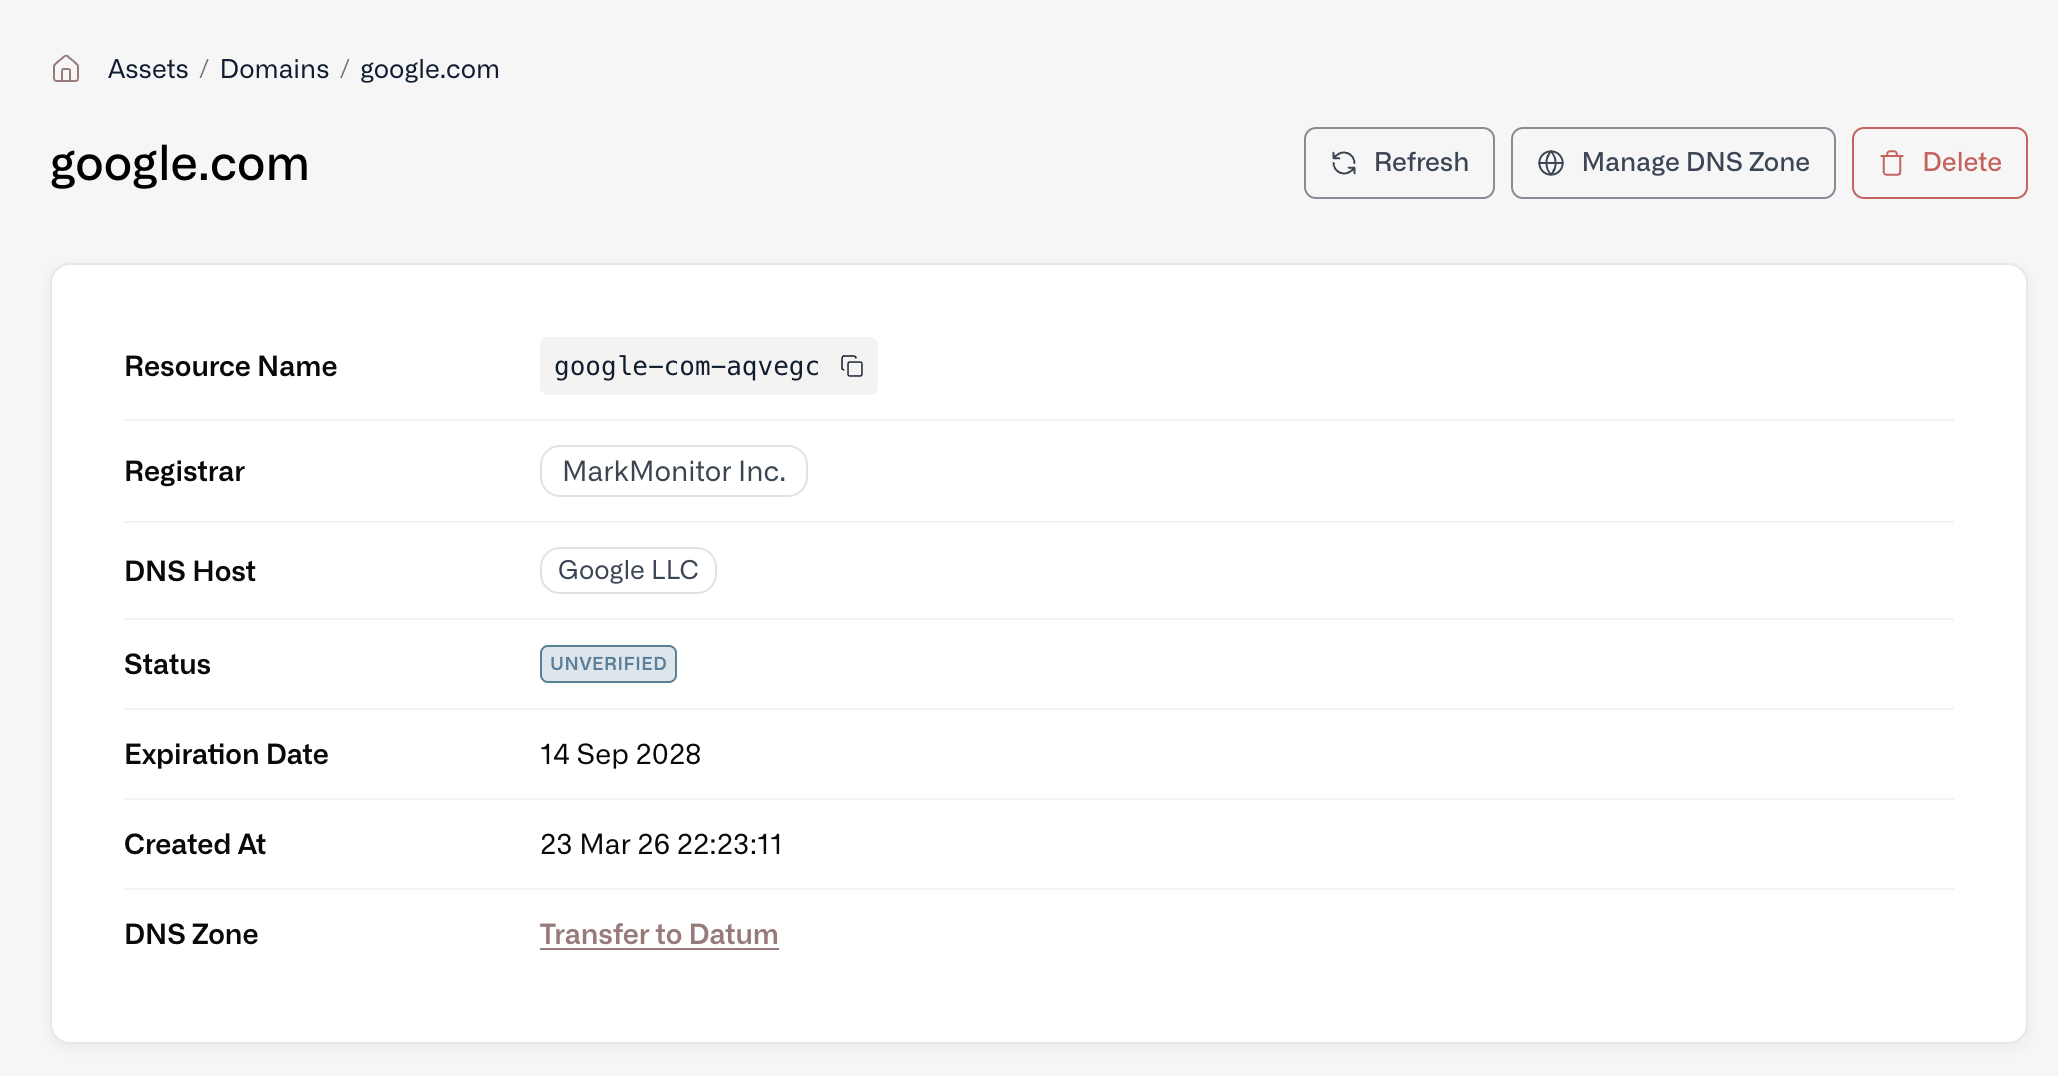Refresh the domain details
Viewport: 2058px width, 1076px height.
1399,163
